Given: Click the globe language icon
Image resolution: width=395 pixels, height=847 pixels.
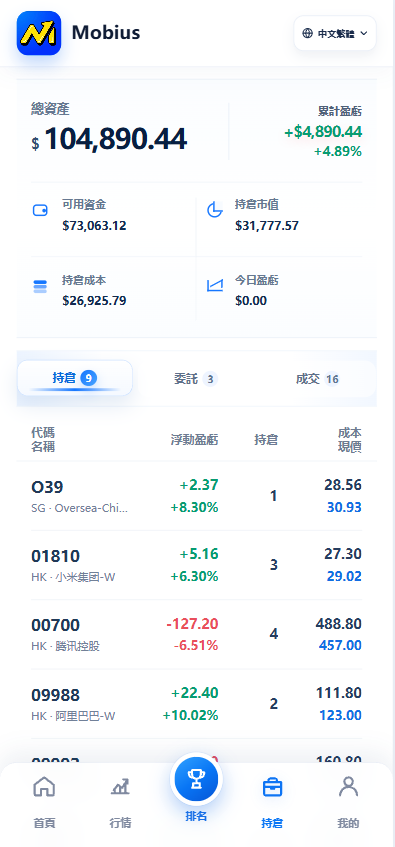Looking at the screenshot, I should coord(307,33).
